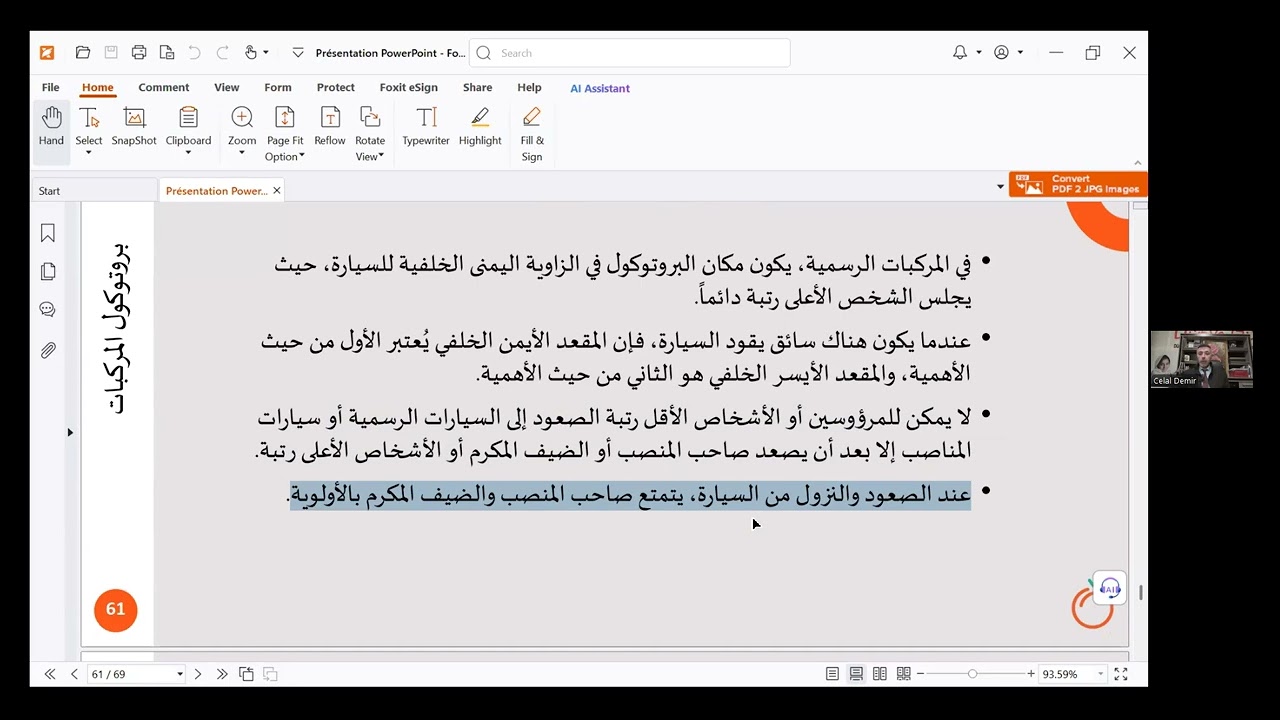Click the zoom in plus button
Screen dimensions: 1280x720
coord(1031,674)
